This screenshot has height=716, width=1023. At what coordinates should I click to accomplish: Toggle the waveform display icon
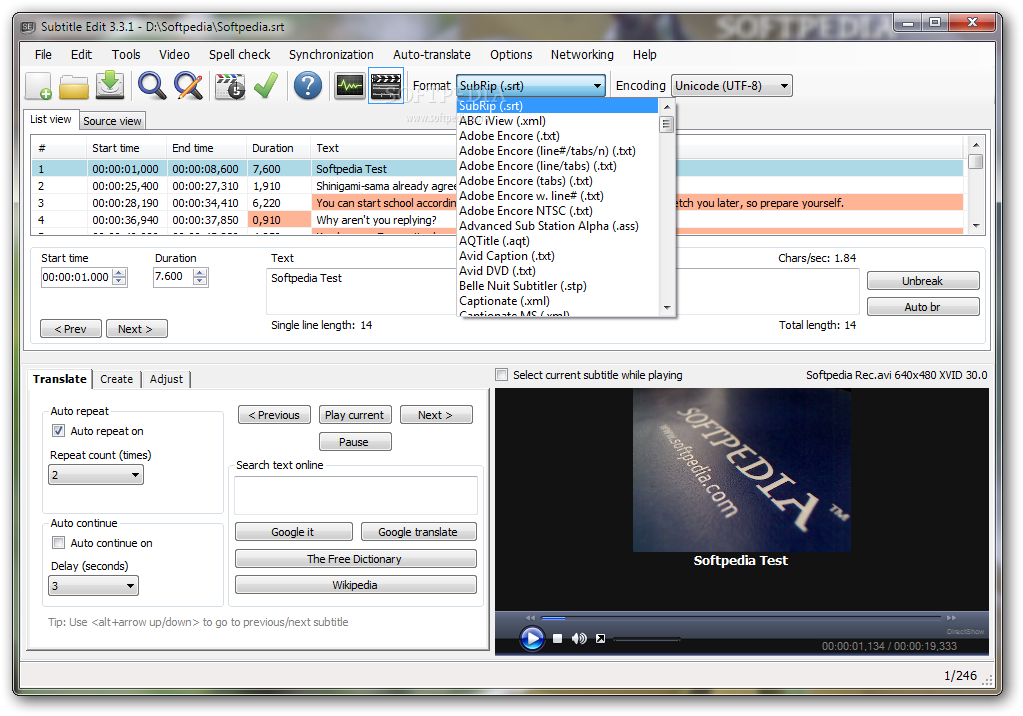350,86
